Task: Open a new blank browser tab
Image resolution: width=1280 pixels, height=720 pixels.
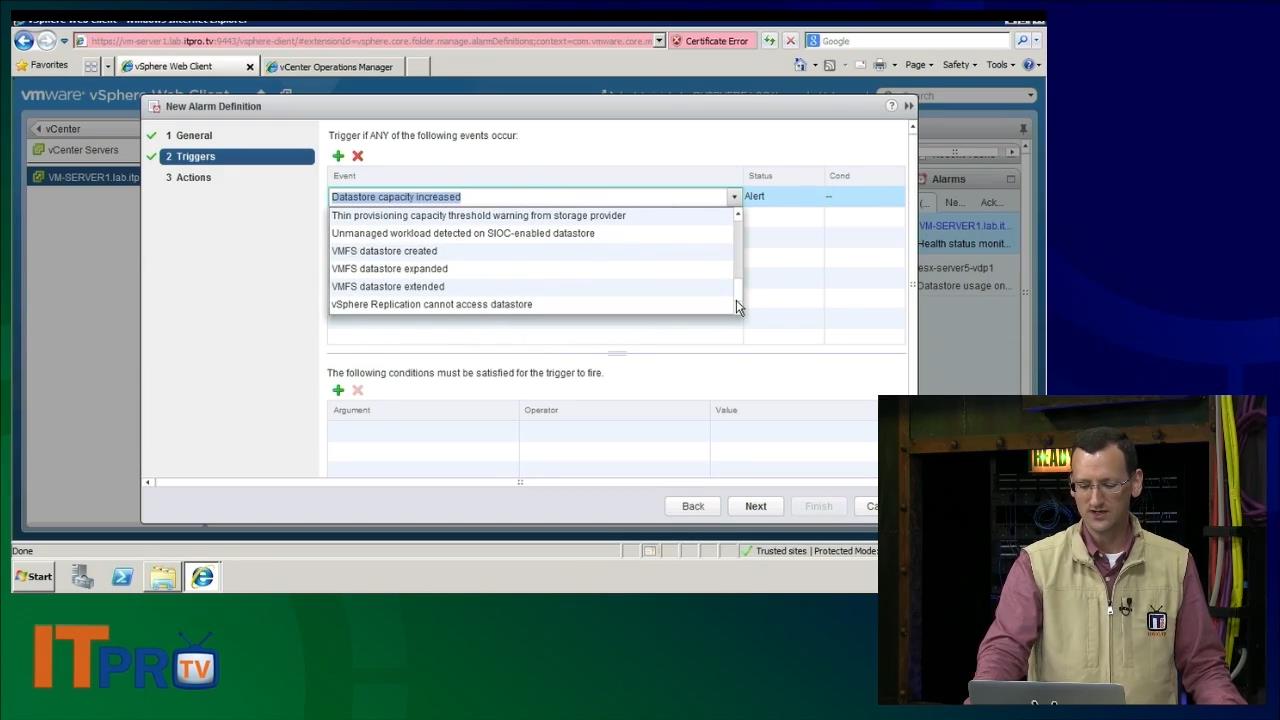Action: (417, 67)
